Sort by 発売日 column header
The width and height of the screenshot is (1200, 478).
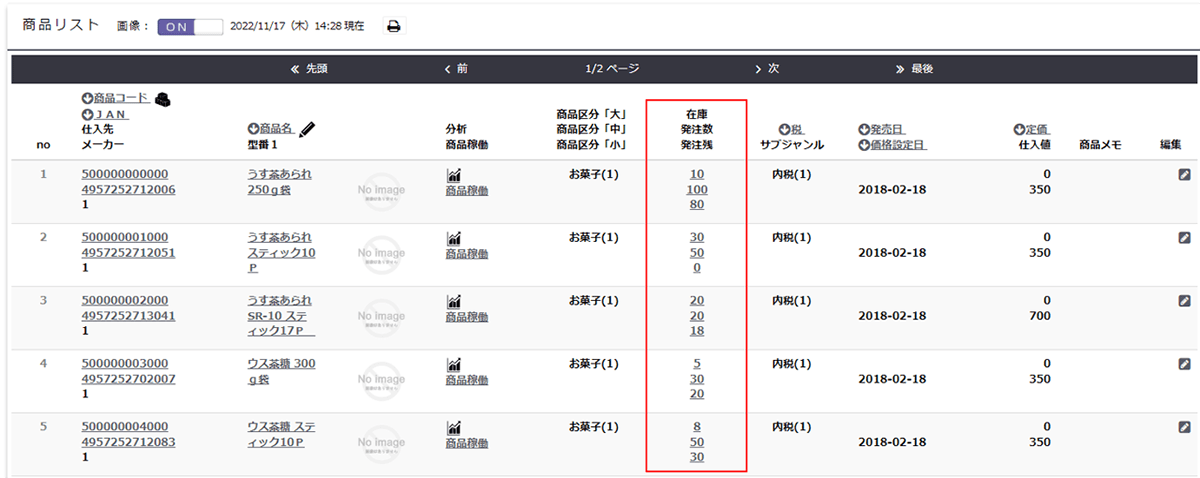(x=887, y=129)
